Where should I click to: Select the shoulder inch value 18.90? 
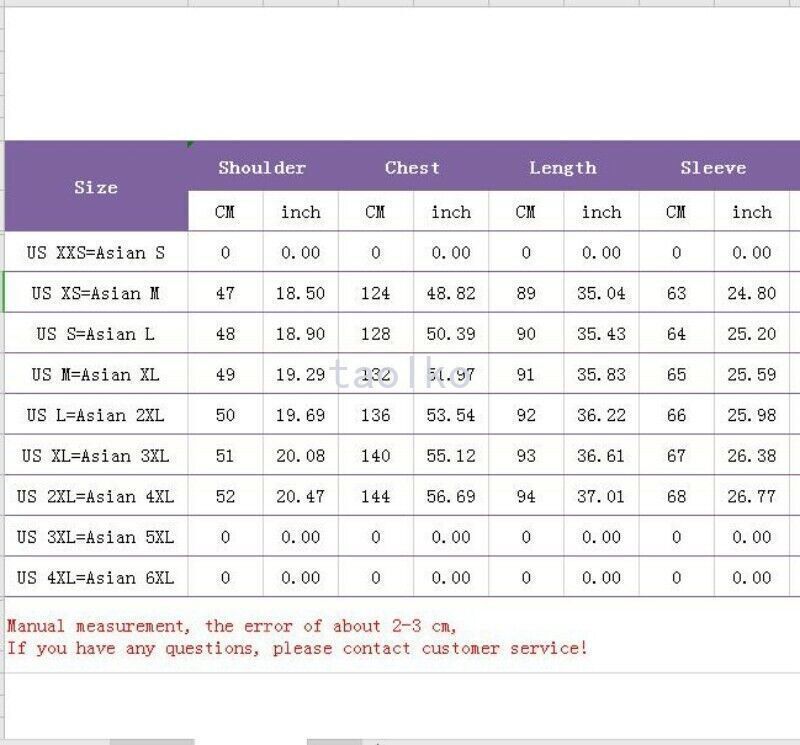301,334
